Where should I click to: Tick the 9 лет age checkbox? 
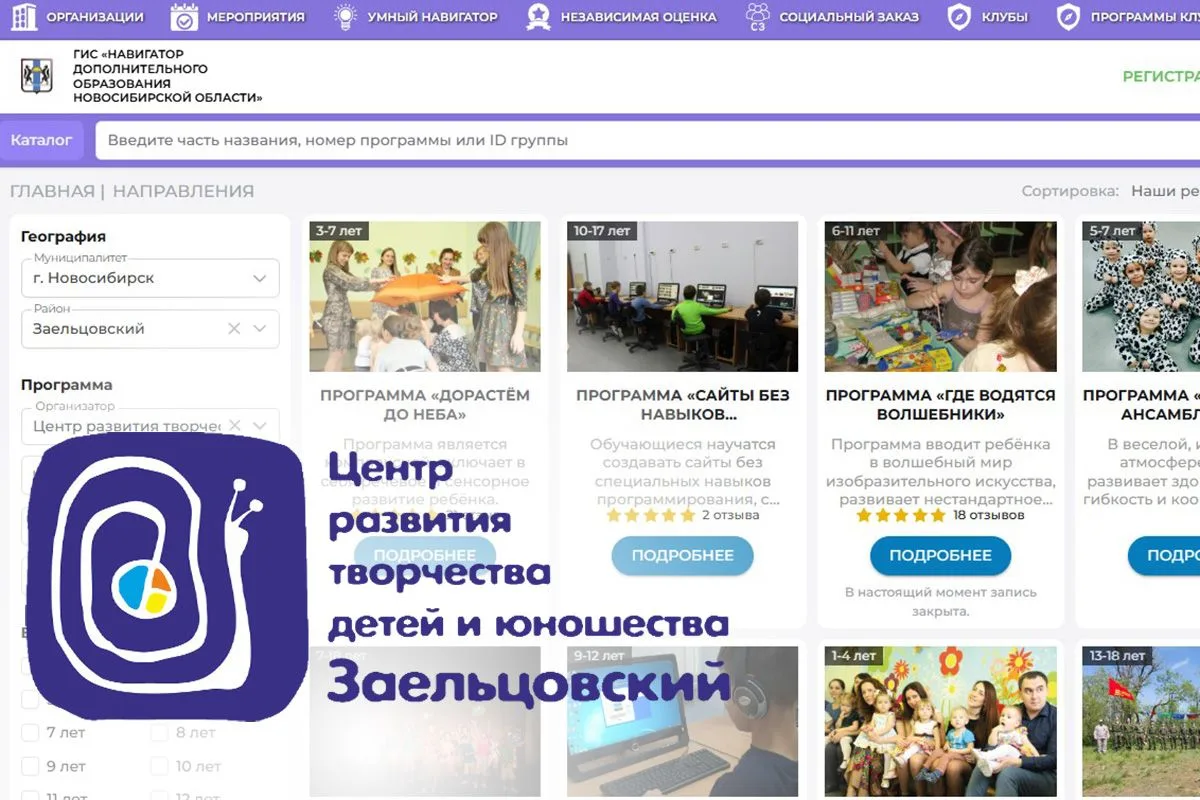(x=30, y=767)
